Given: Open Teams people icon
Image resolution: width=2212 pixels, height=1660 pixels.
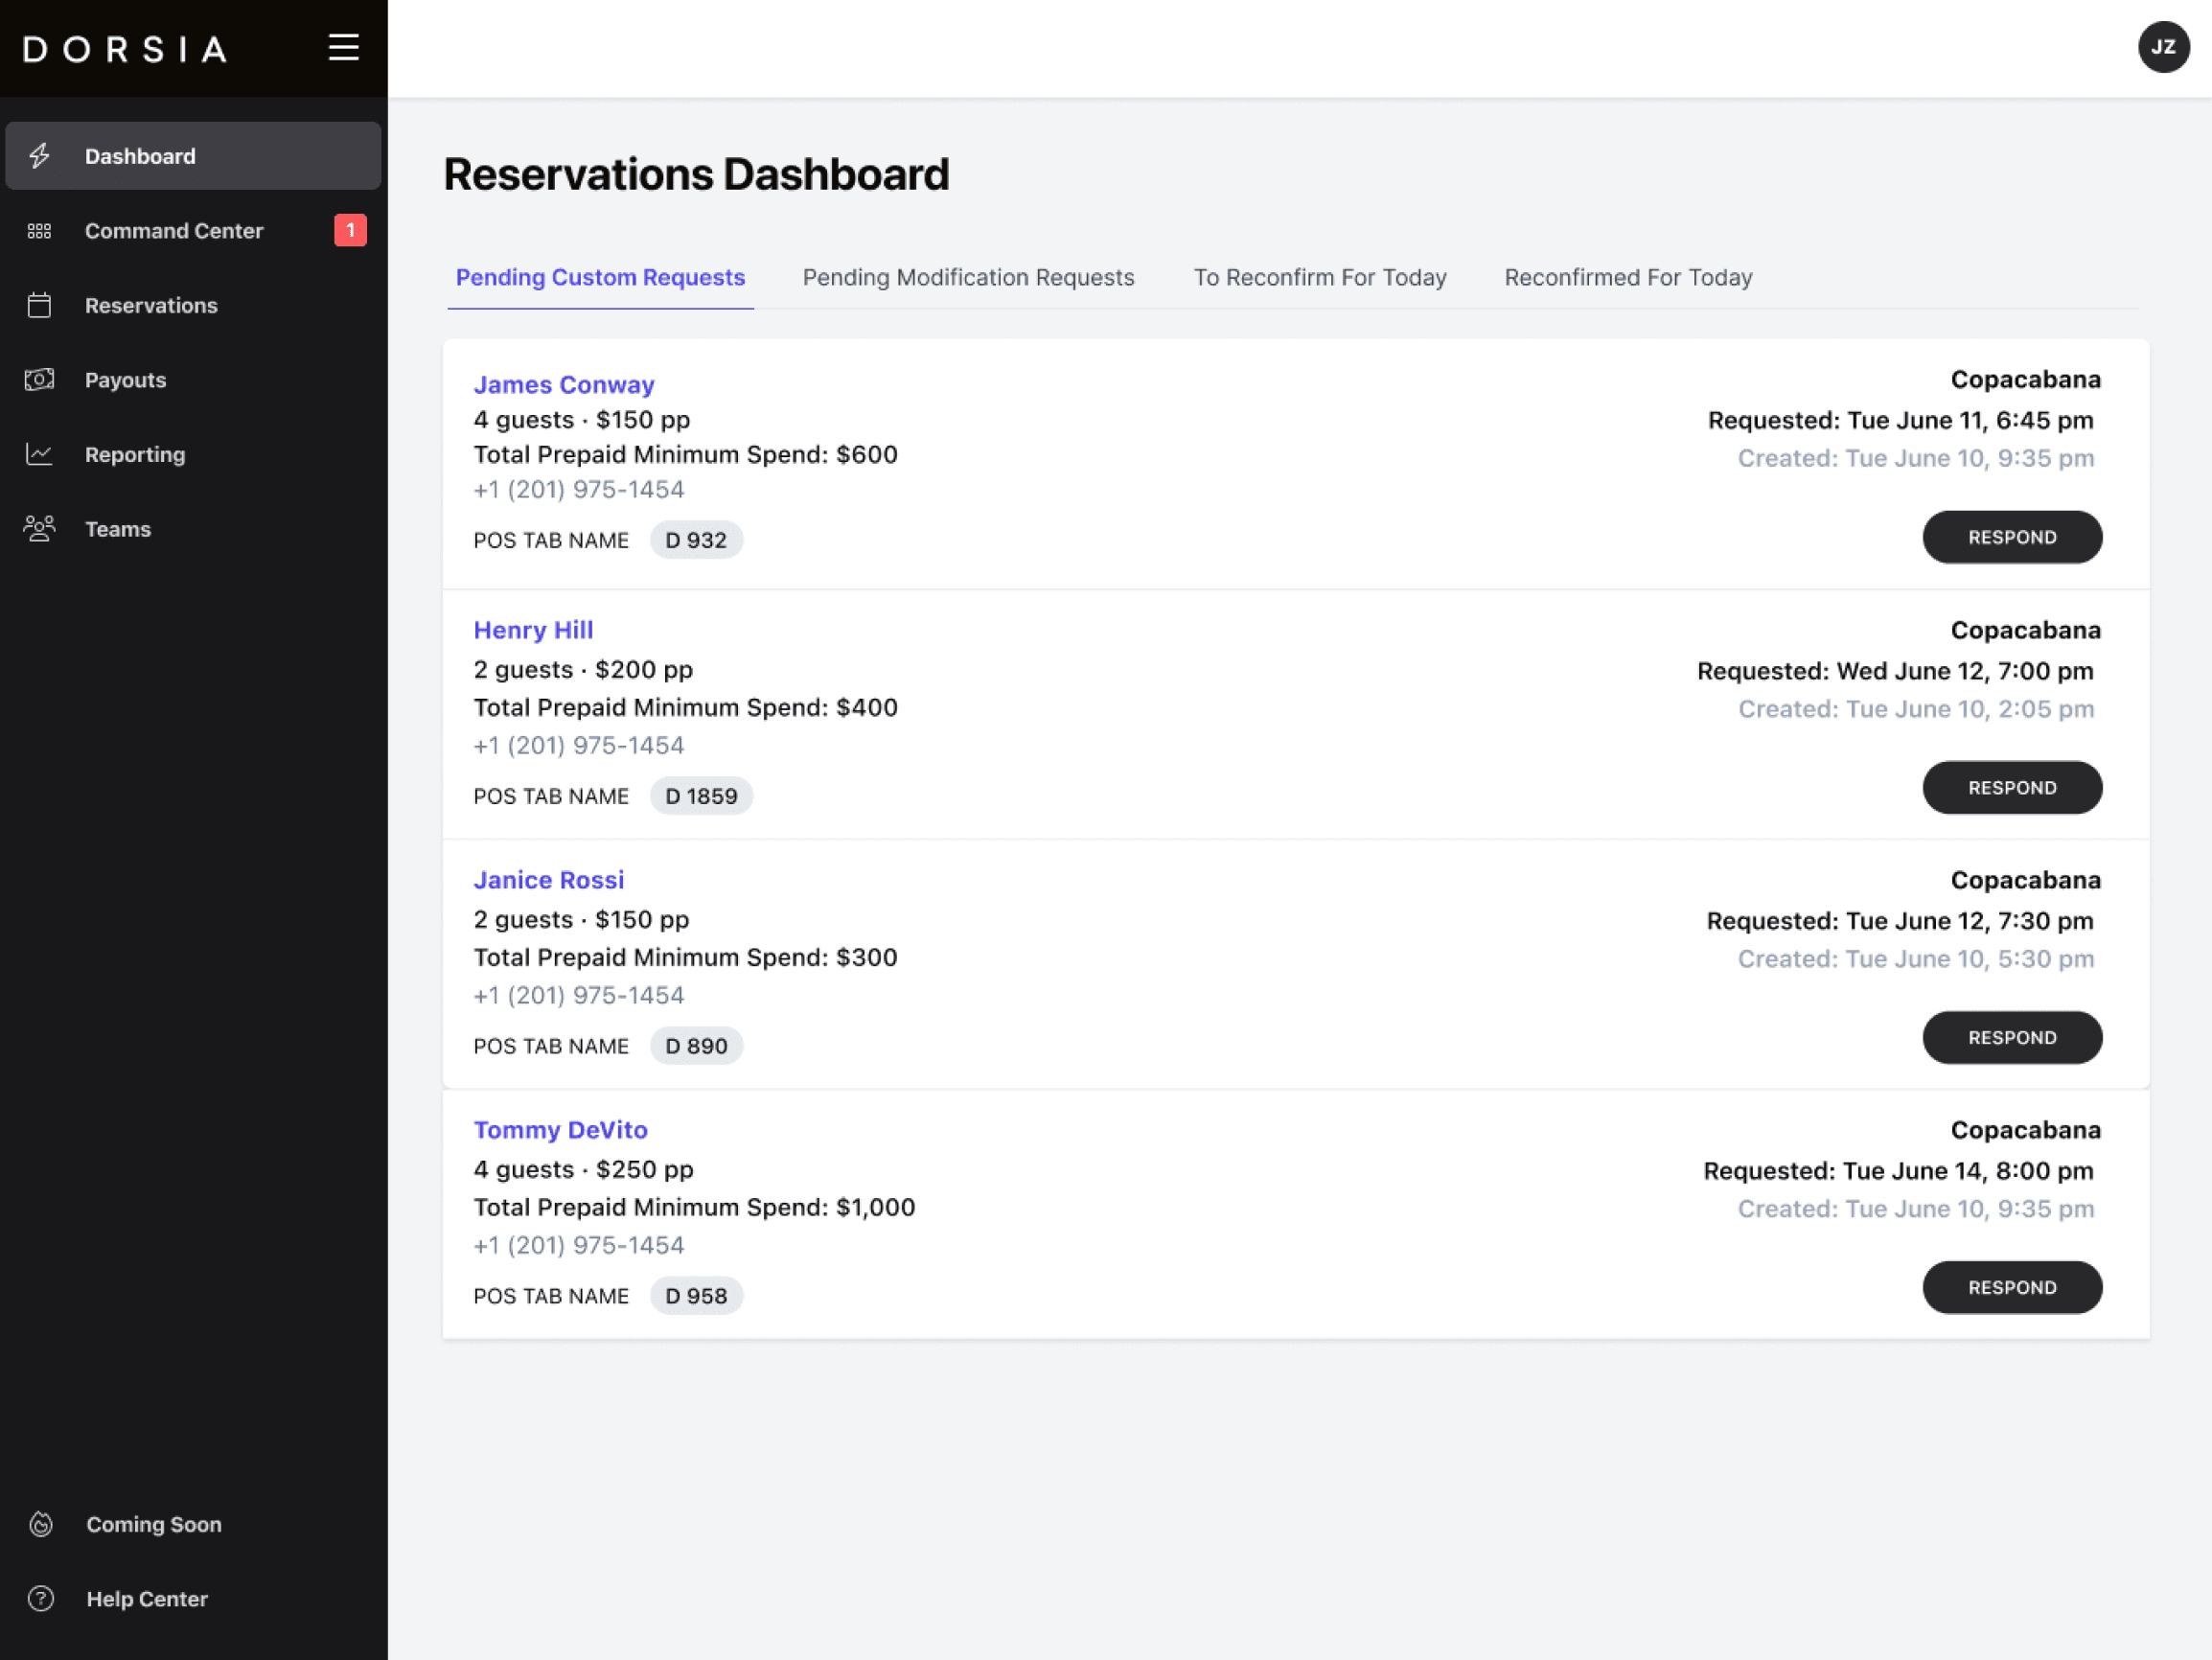Looking at the screenshot, I should (40, 528).
